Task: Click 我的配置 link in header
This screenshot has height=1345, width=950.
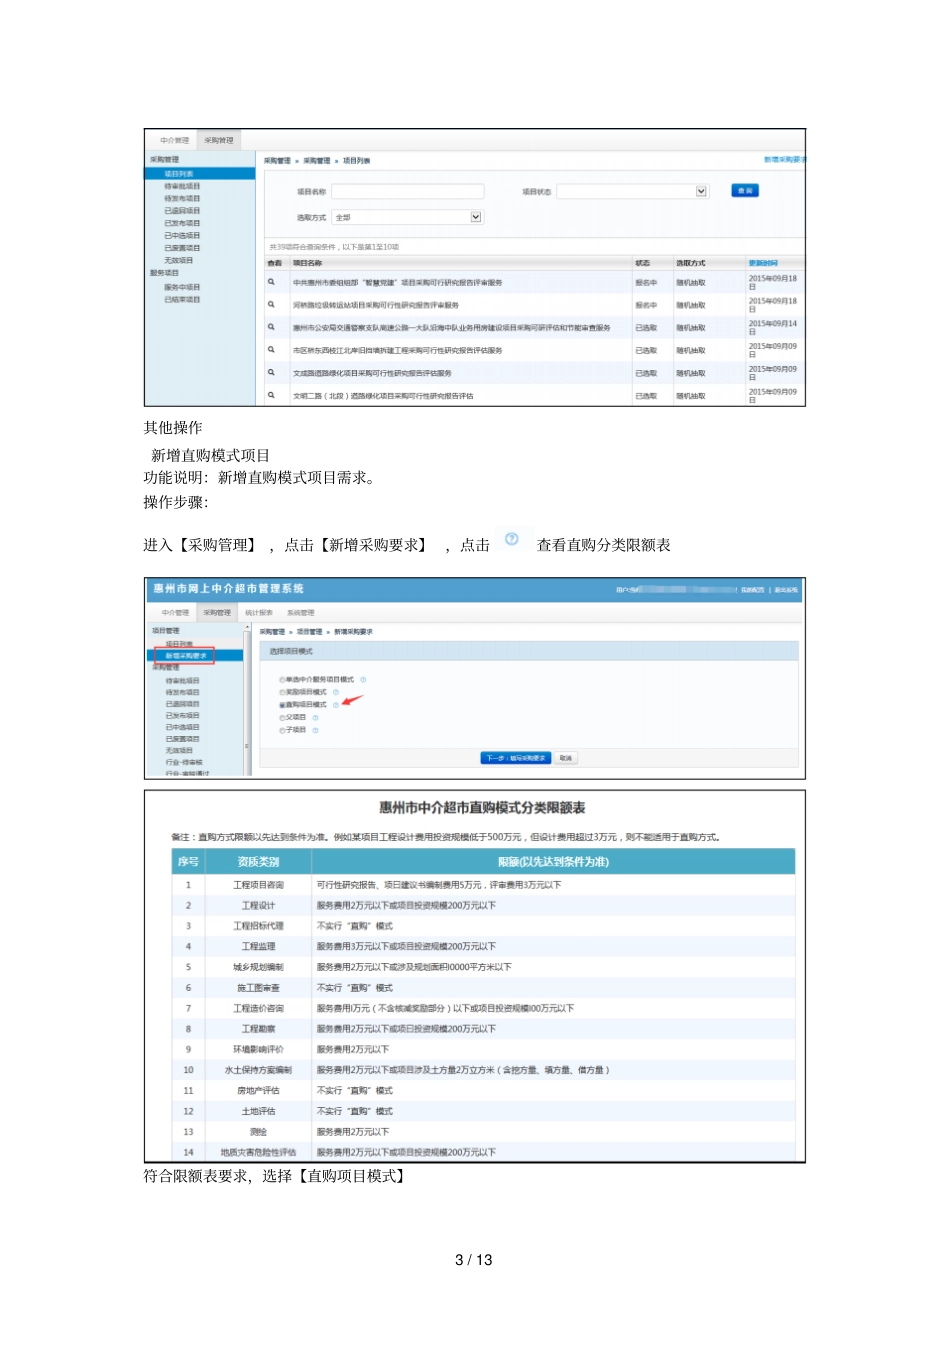Action: (752, 590)
